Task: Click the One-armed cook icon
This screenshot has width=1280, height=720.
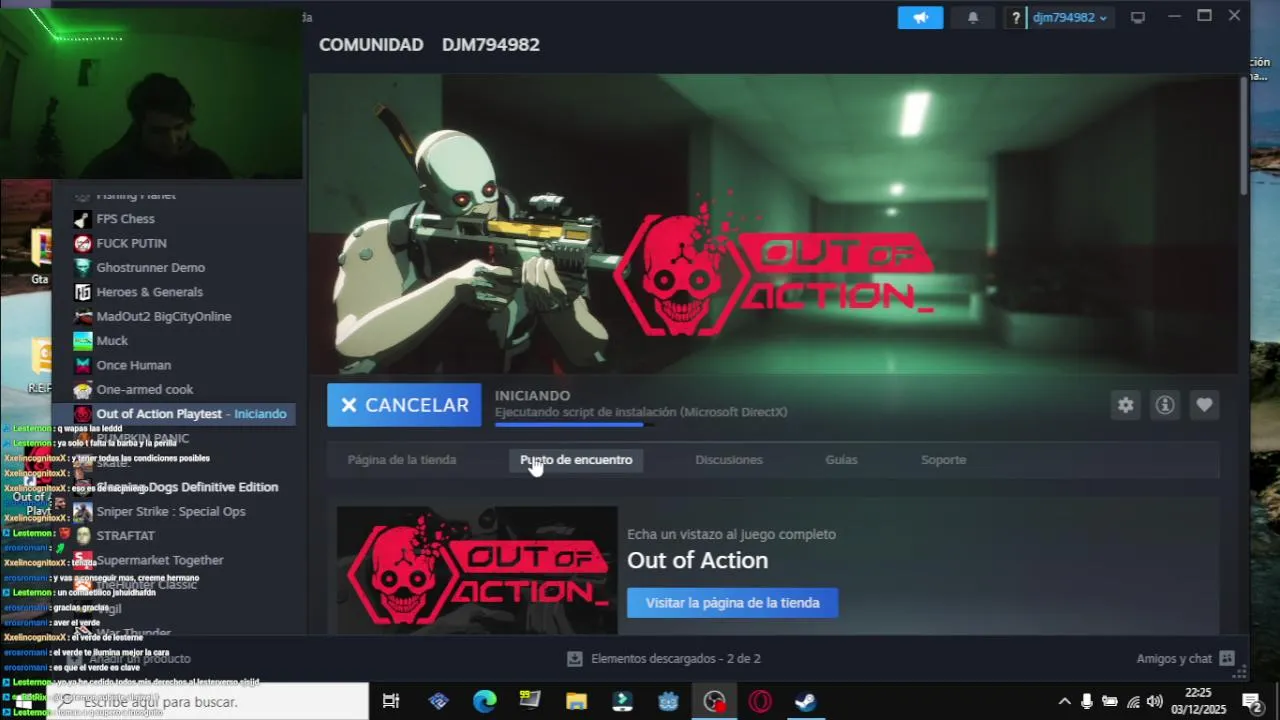Action: [83, 390]
